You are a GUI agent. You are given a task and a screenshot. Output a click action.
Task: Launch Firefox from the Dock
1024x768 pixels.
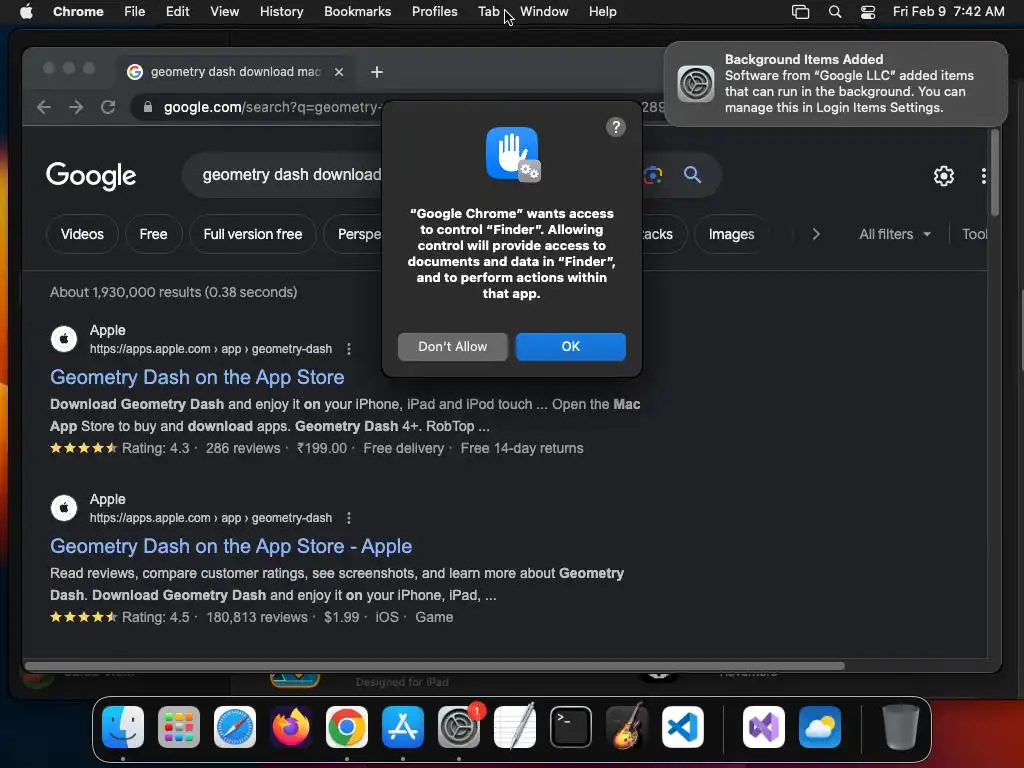coord(291,727)
